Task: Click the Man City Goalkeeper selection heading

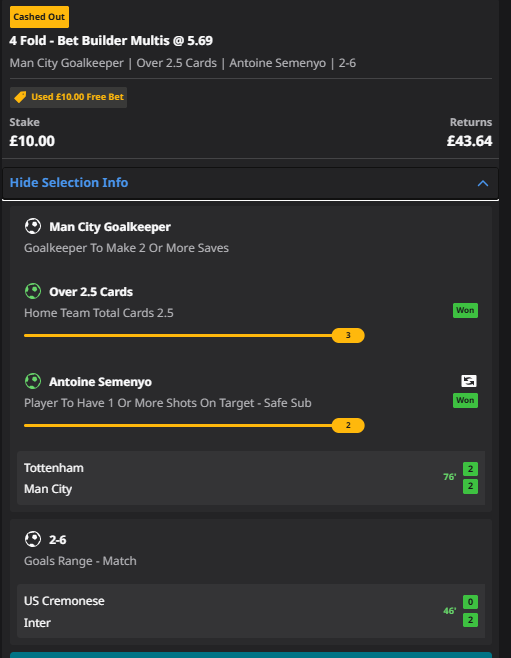Action: (x=110, y=227)
